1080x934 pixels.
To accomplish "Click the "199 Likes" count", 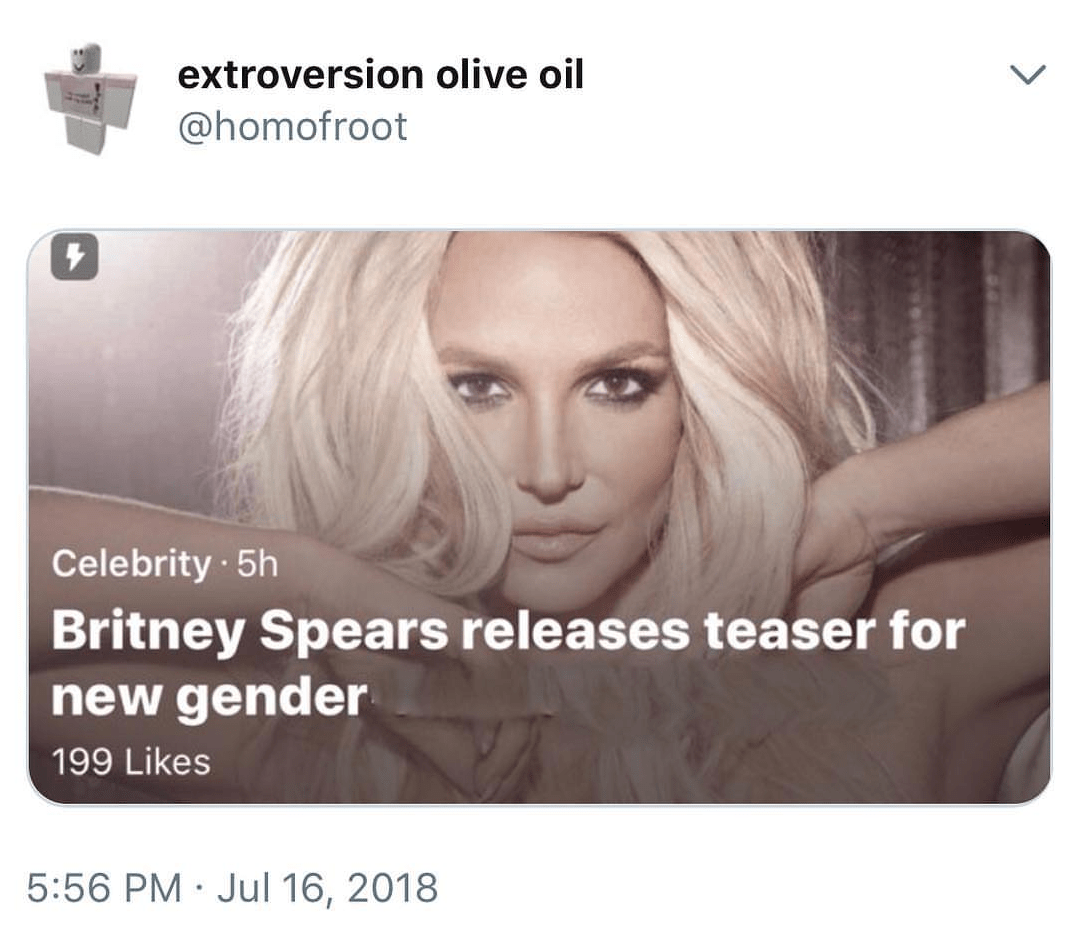I will pos(131,763).
